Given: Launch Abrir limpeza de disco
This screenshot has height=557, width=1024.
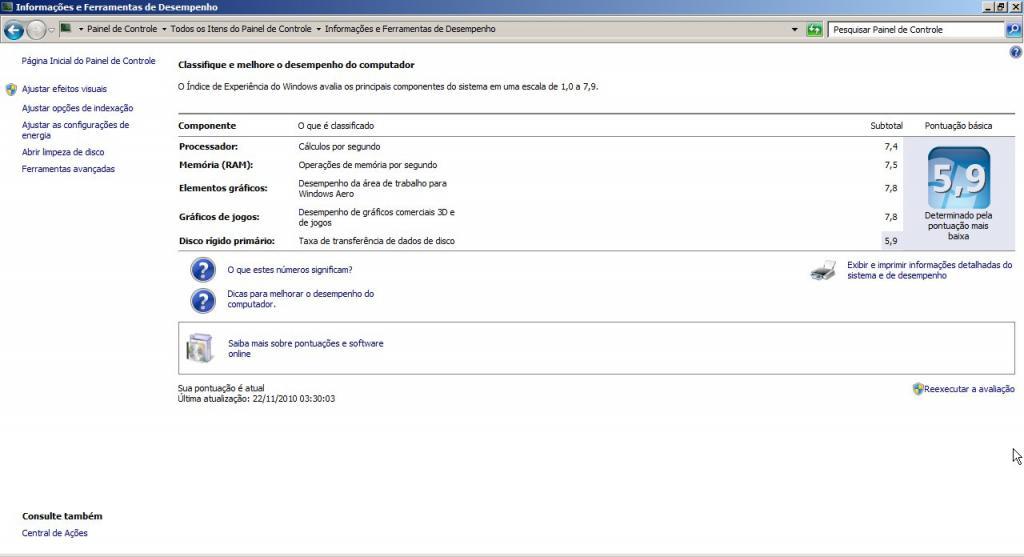Looking at the screenshot, I should click(63, 152).
